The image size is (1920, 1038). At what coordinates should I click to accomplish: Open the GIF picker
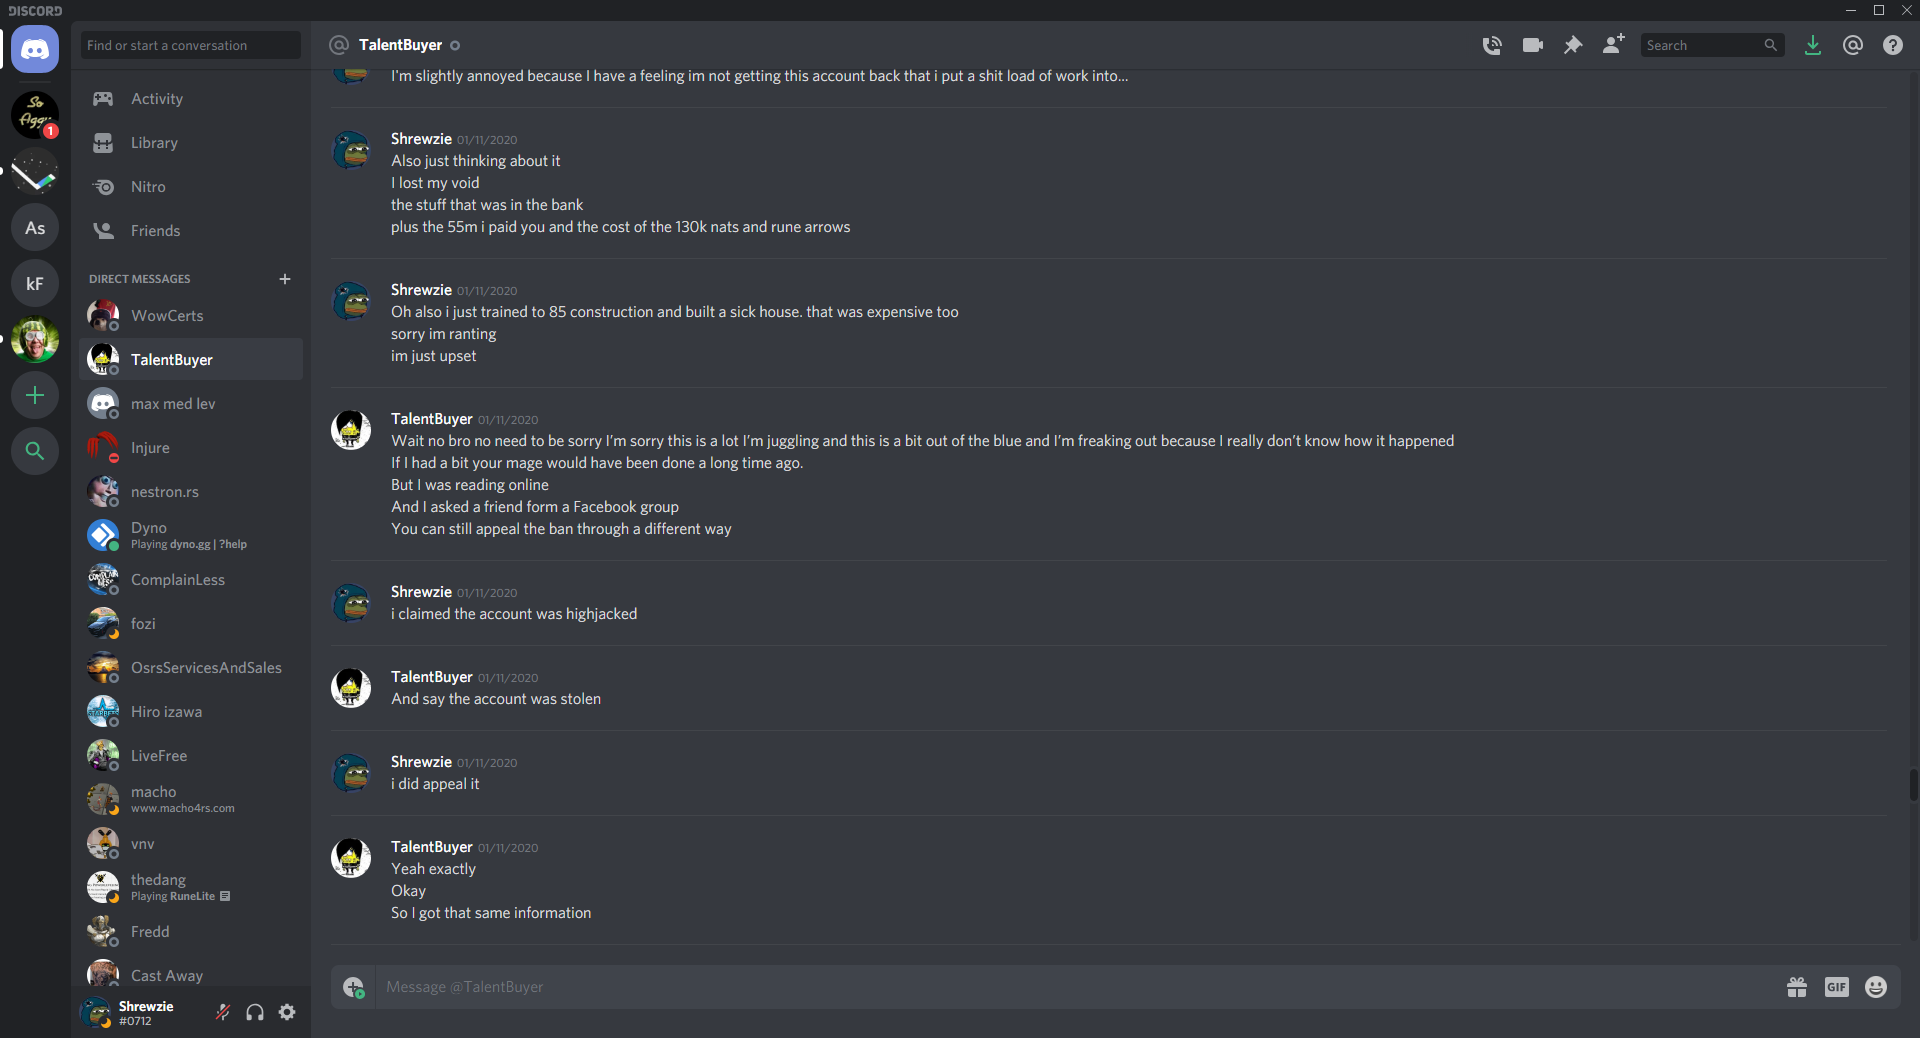[x=1837, y=987]
